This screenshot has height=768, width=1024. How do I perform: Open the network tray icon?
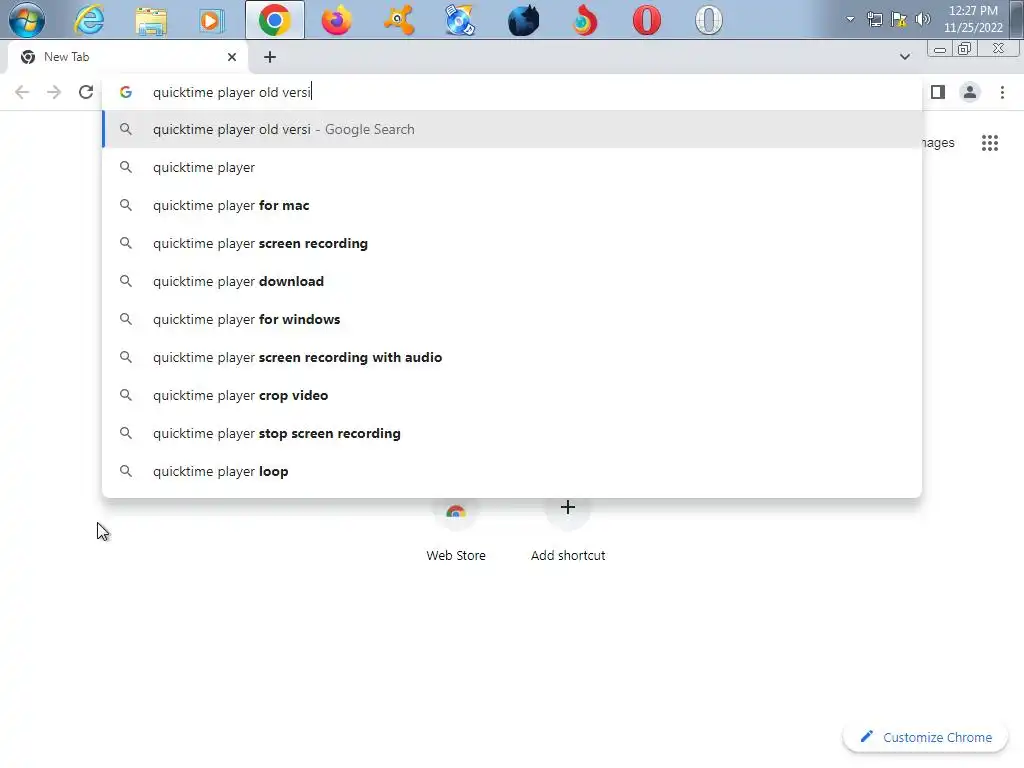(x=874, y=19)
